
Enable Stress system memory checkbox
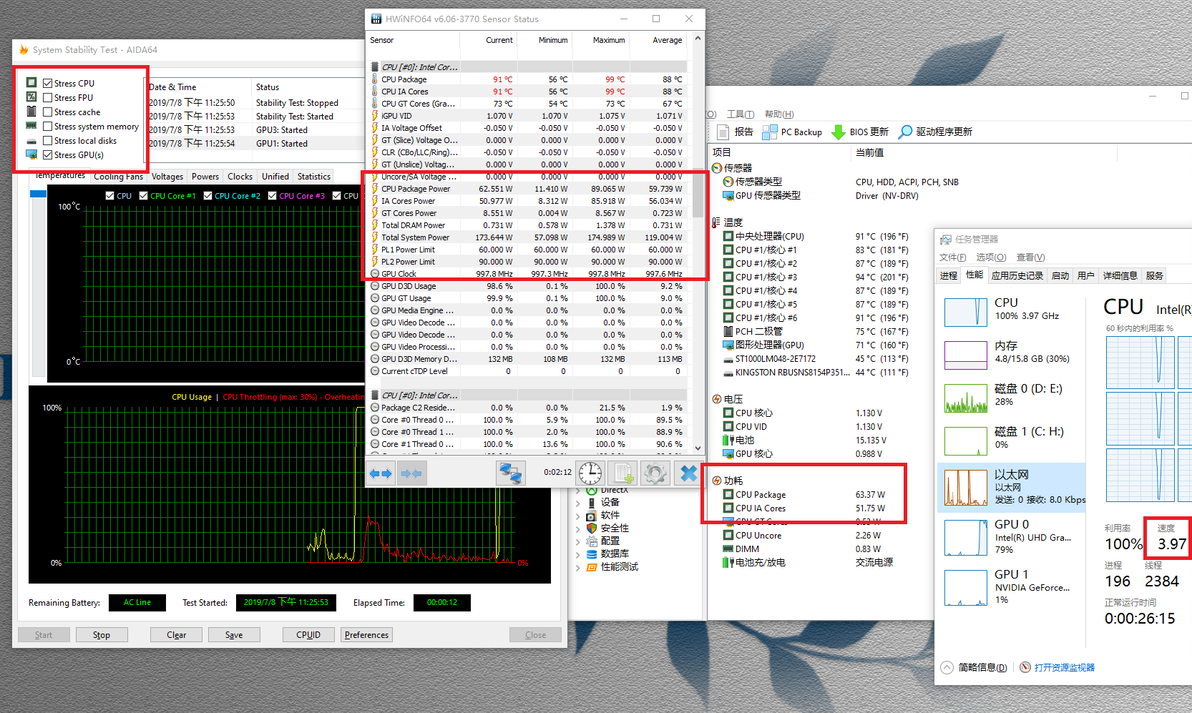click(x=48, y=126)
